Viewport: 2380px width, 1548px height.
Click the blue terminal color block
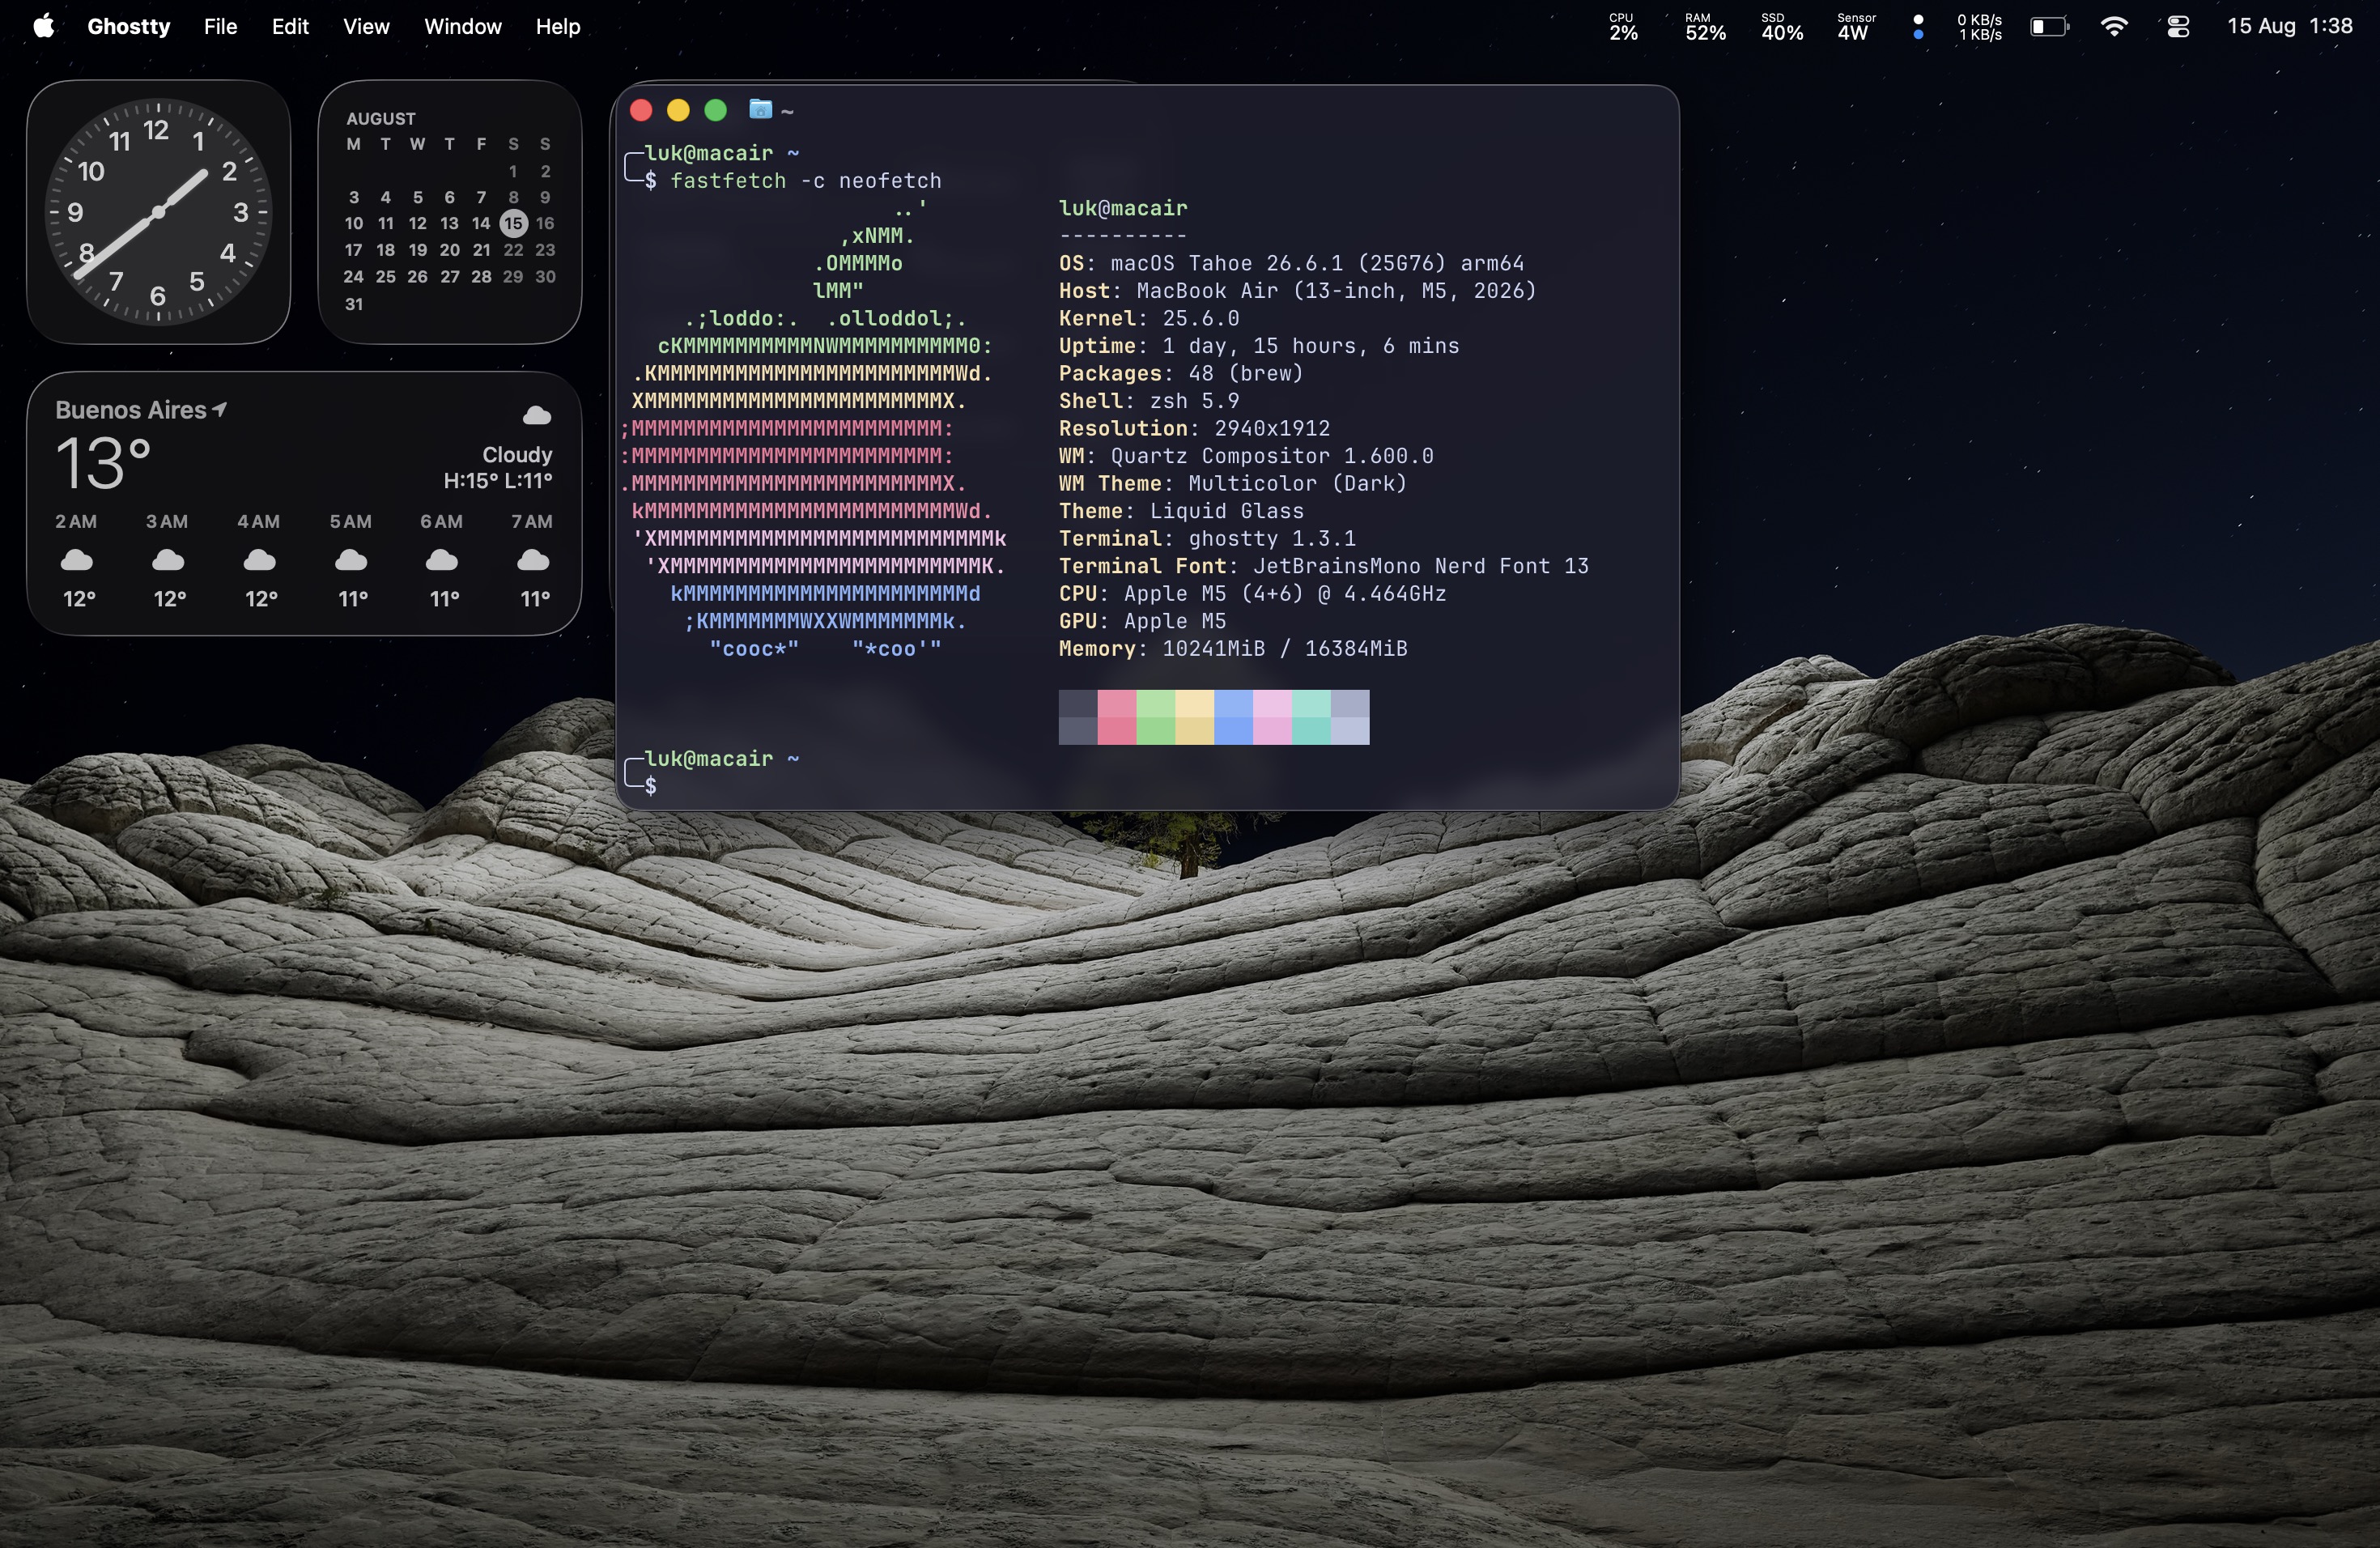1234,717
